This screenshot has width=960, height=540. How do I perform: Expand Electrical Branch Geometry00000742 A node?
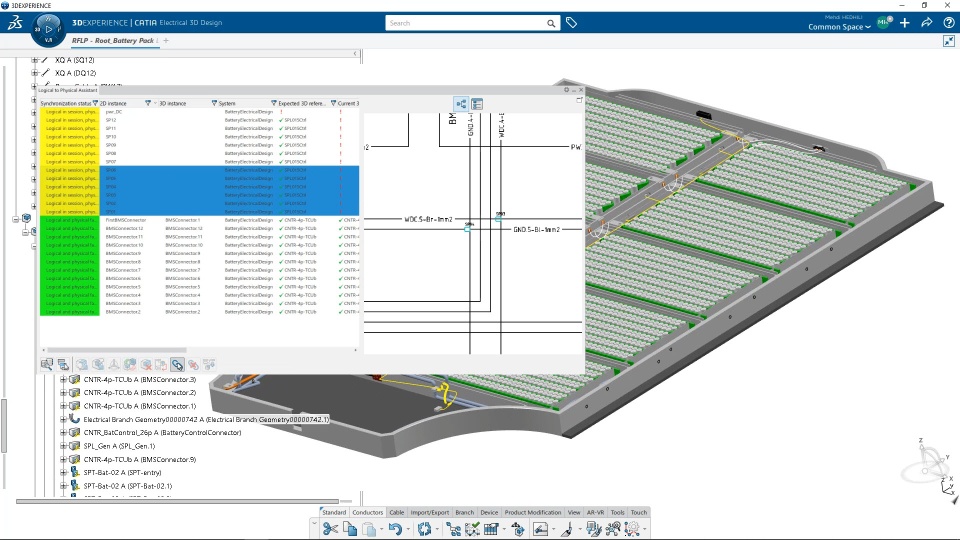coord(63,419)
